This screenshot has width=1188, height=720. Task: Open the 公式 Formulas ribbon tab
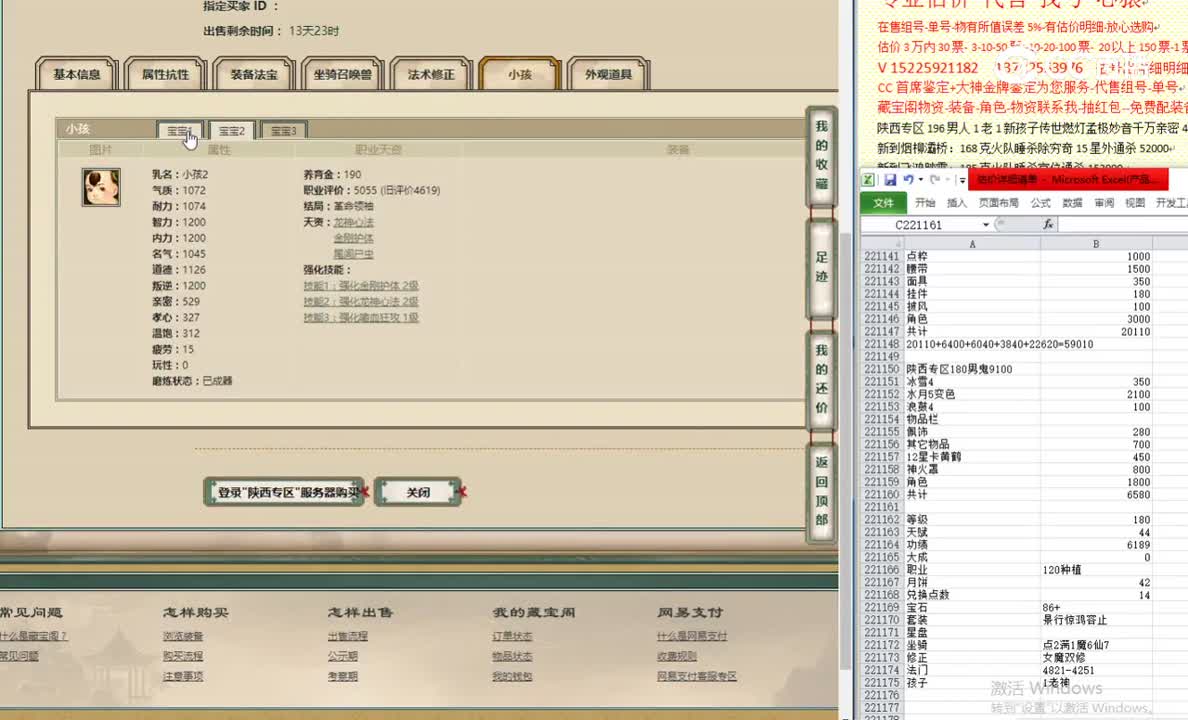coord(1040,202)
